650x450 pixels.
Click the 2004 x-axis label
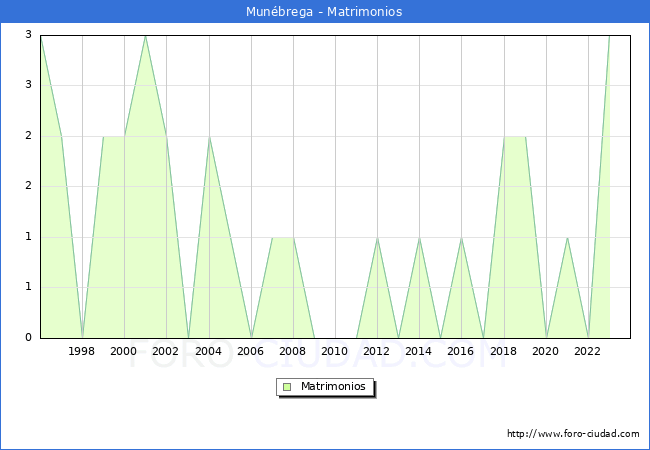[209, 351]
